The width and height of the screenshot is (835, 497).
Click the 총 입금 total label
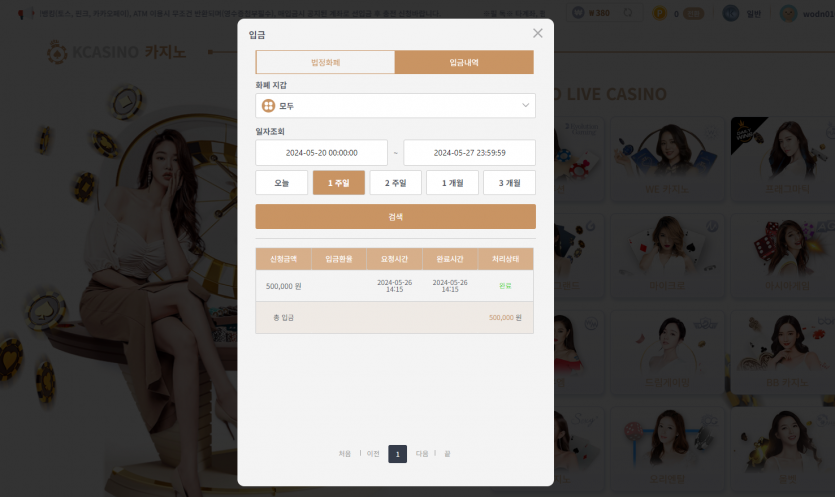click(x=283, y=317)
